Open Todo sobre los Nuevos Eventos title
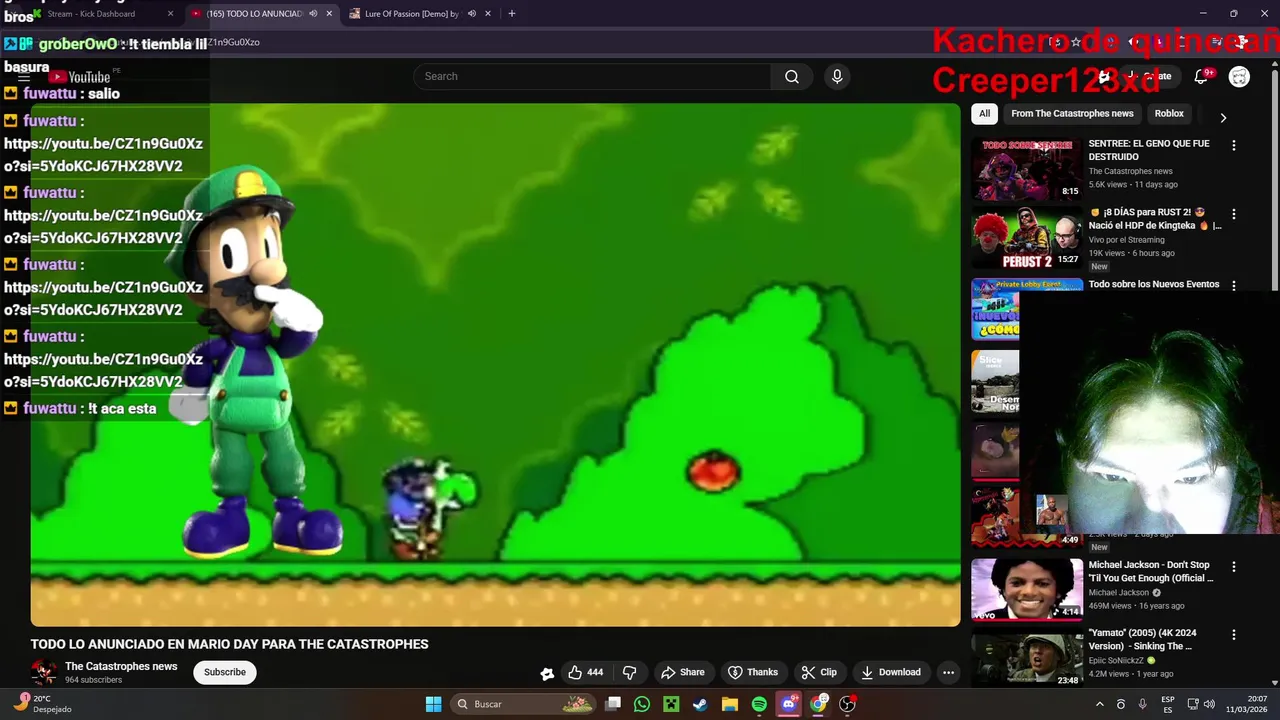Screen dimensions: 1280x720 pos(1154,284)
